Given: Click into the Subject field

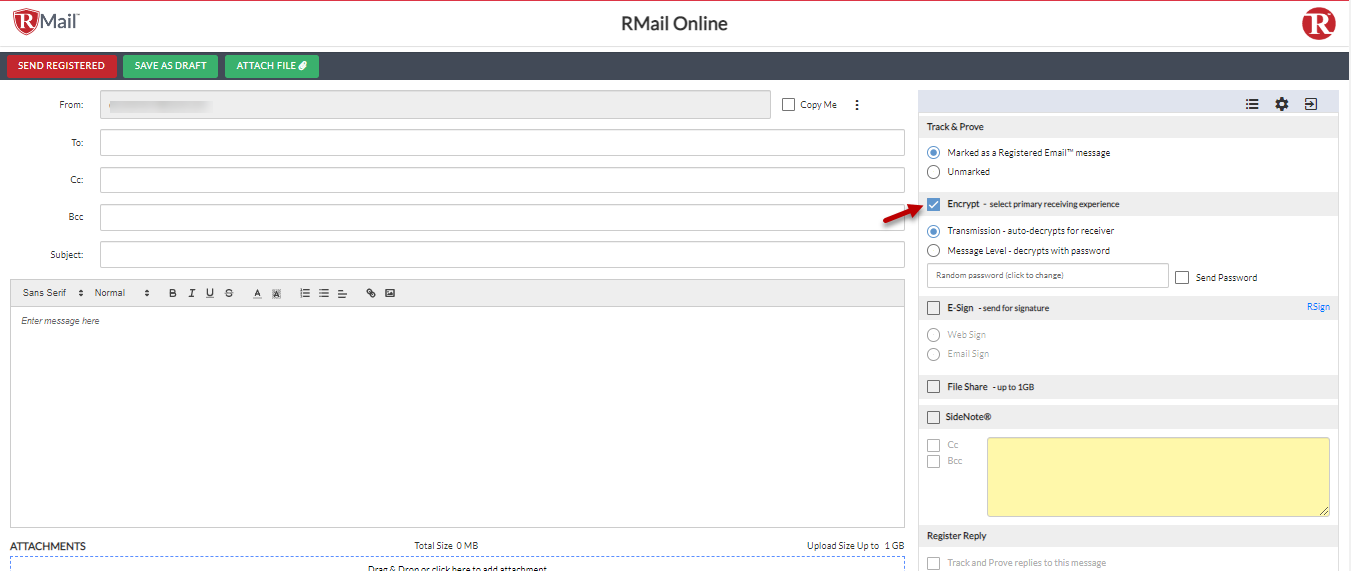Looking at the screenshot, I should point(502,255).
